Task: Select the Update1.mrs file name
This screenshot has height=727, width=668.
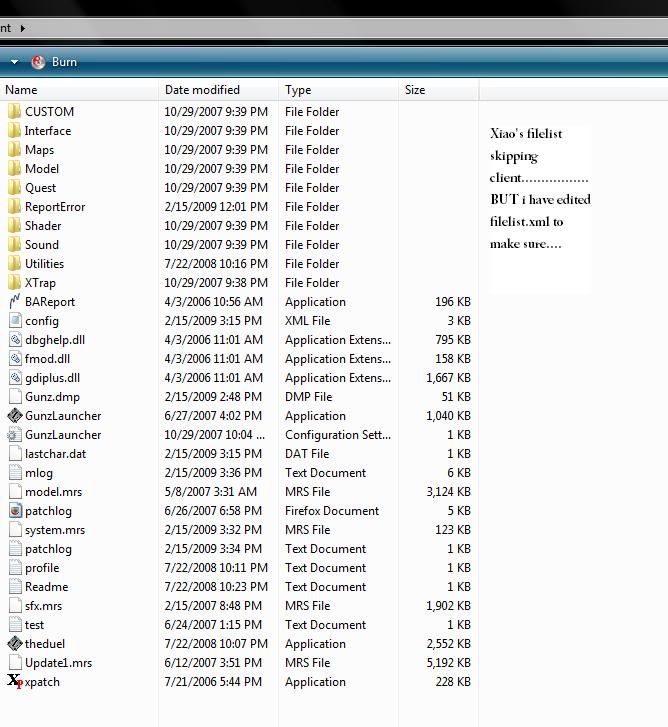Action: (58, 663)
